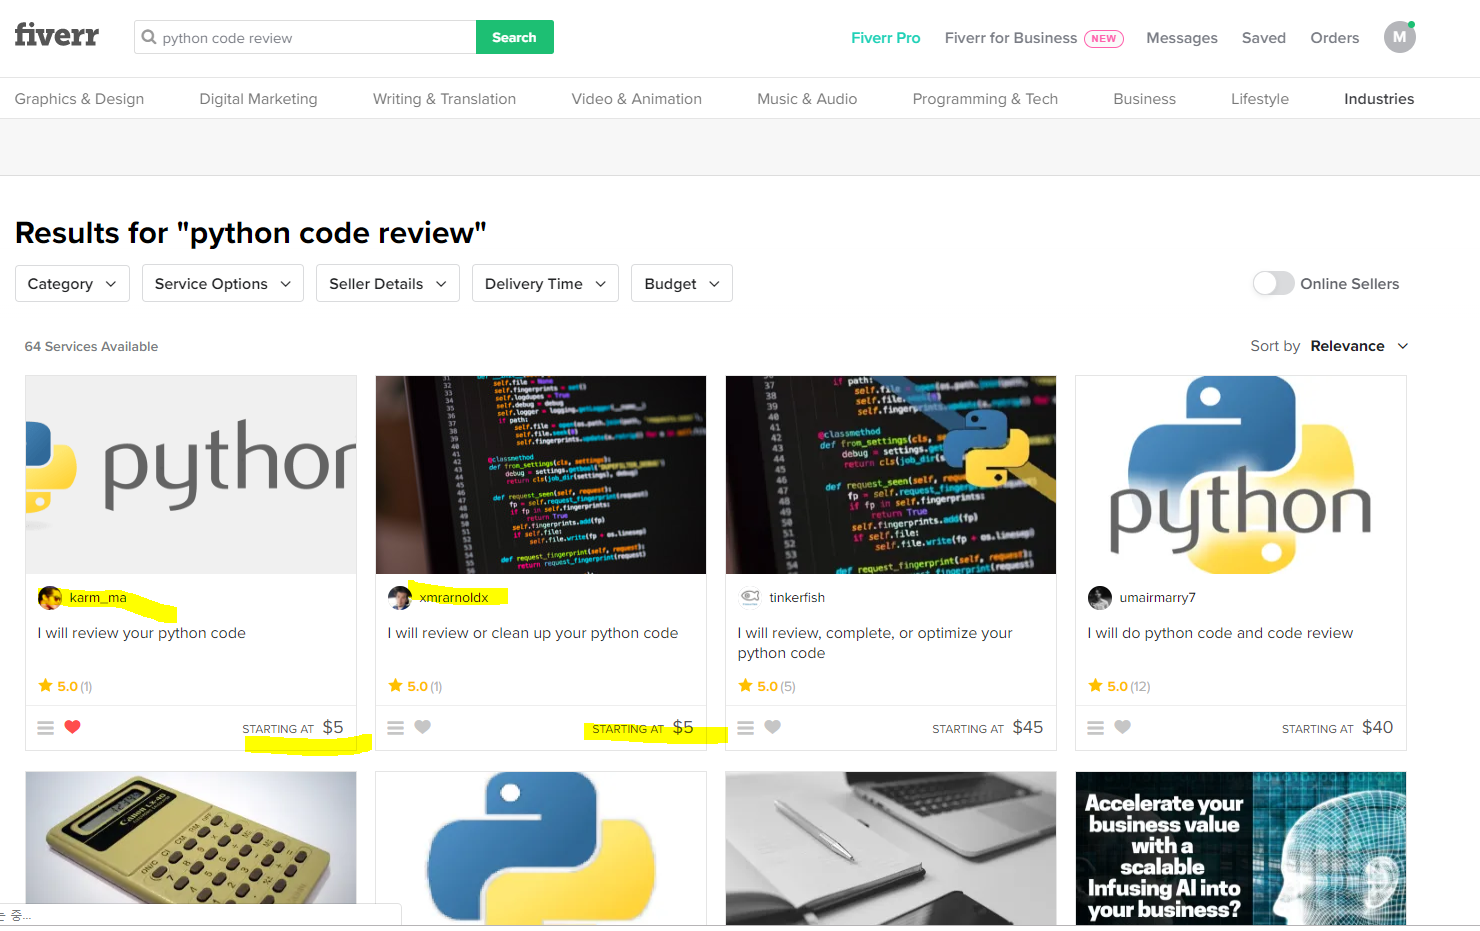Click seller name umairmarry7
The image size is (1480, 931).
click(1157, 598)
